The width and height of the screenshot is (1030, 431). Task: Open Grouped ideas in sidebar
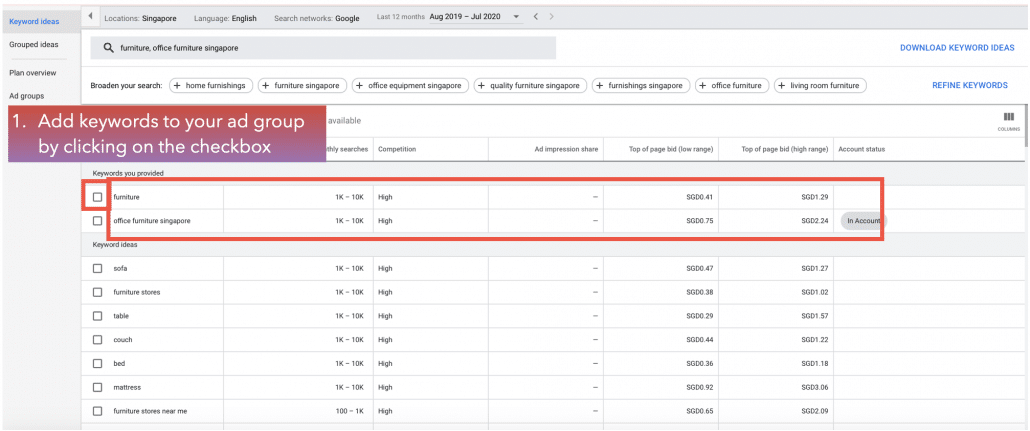[34, 45]
